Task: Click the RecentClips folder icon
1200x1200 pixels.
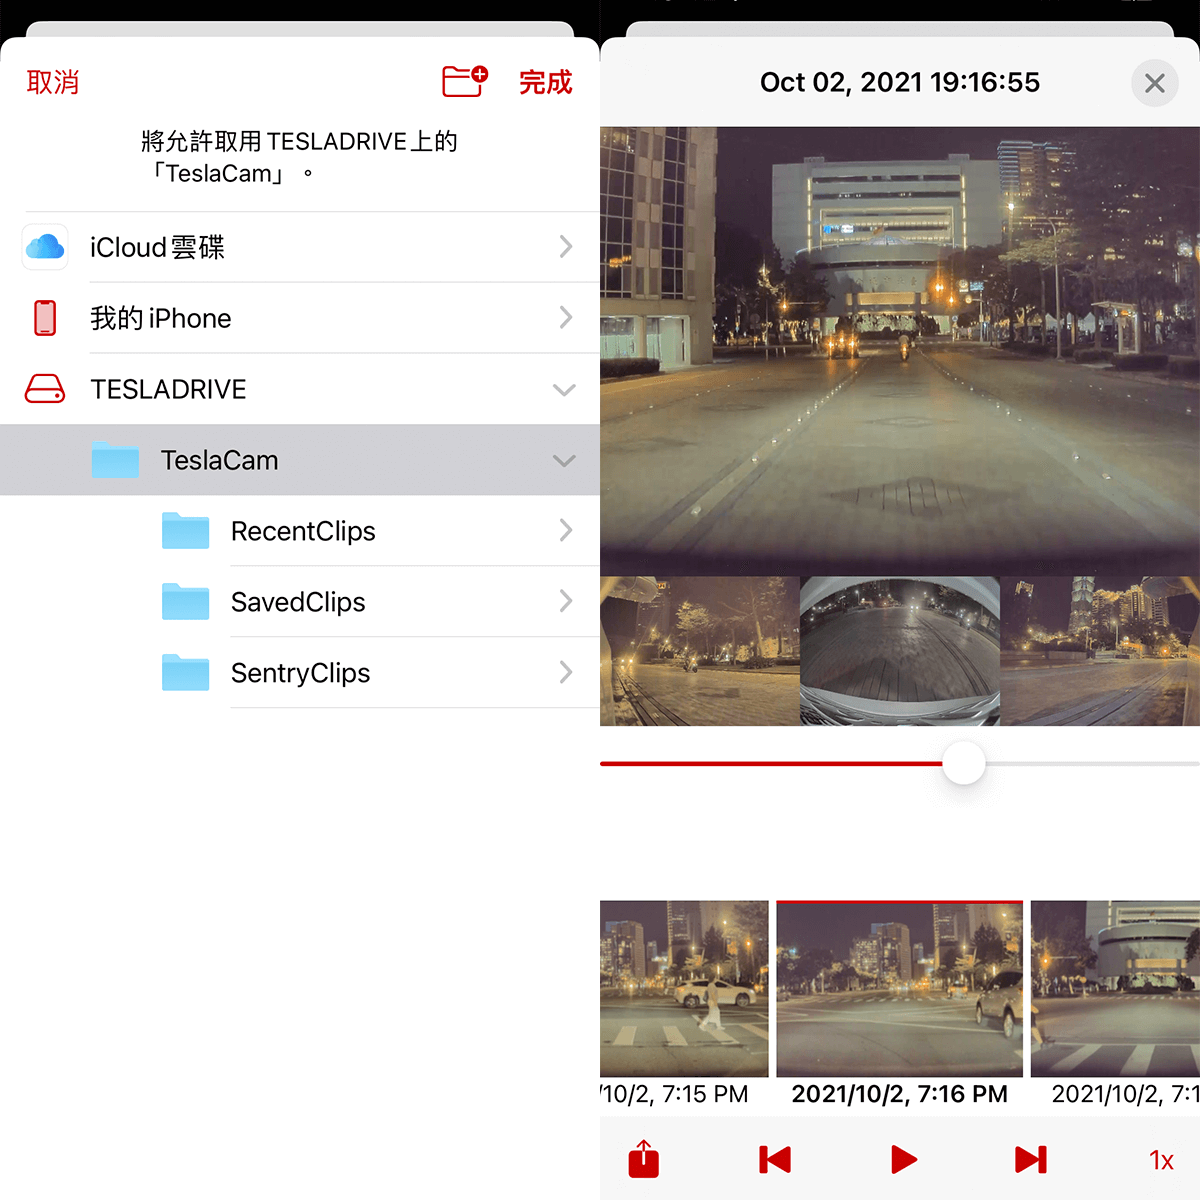Action: 185,531
